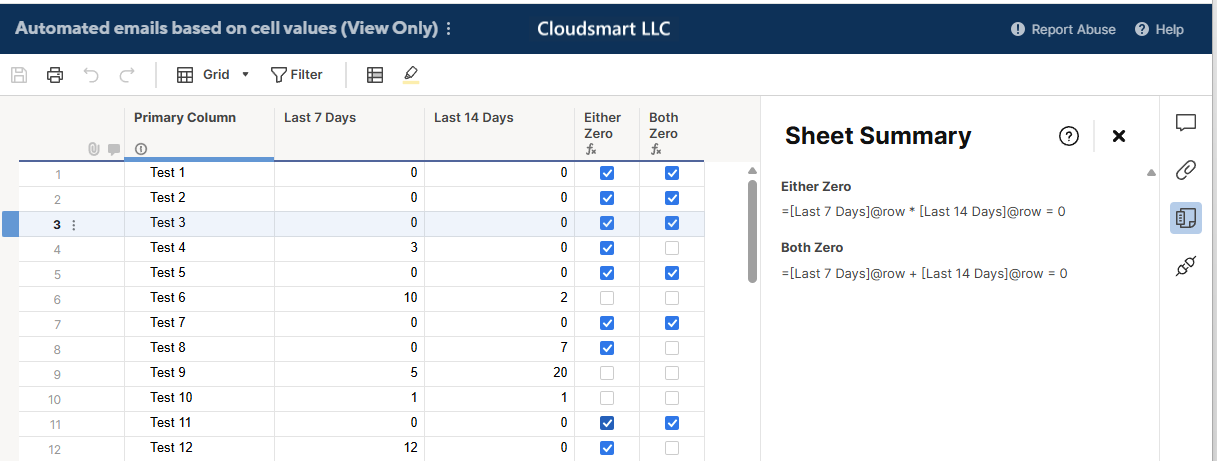Open the Conversations panel icon
Viewport: 1217px width, 461px height.
tap(1186, 123)
